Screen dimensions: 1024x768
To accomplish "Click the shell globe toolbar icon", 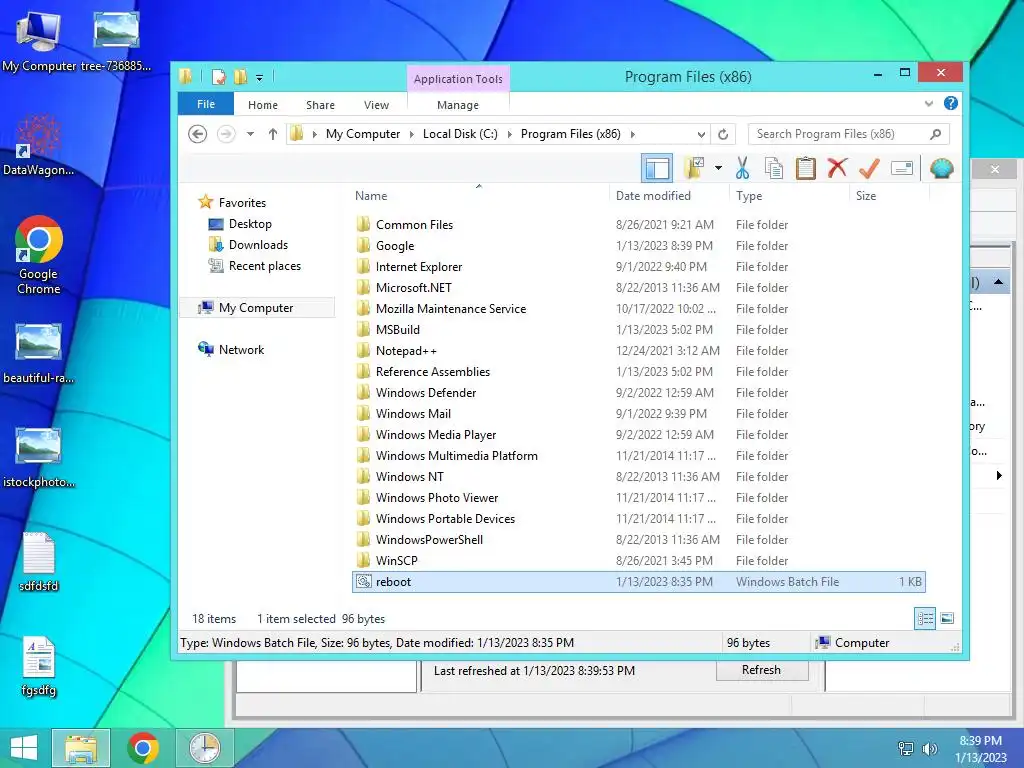I will [x=941, y=168].
